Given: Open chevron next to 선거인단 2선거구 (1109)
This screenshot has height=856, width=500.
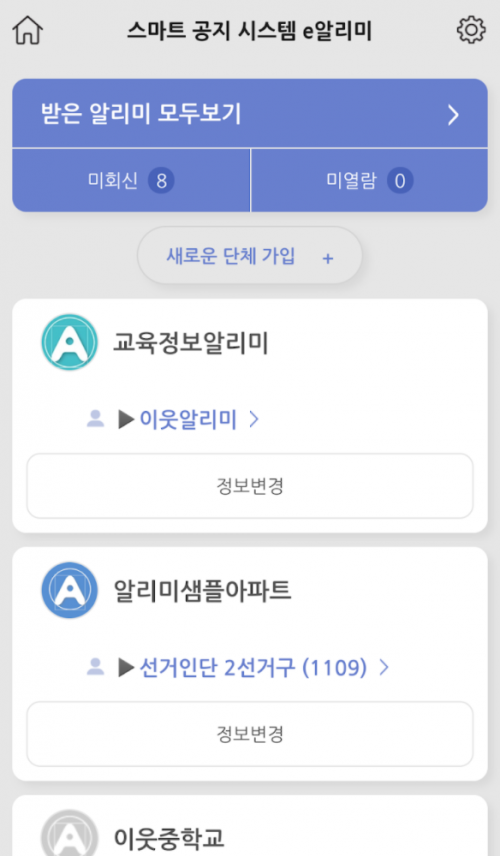Looking at the screenshot, I should pos(384,667).
